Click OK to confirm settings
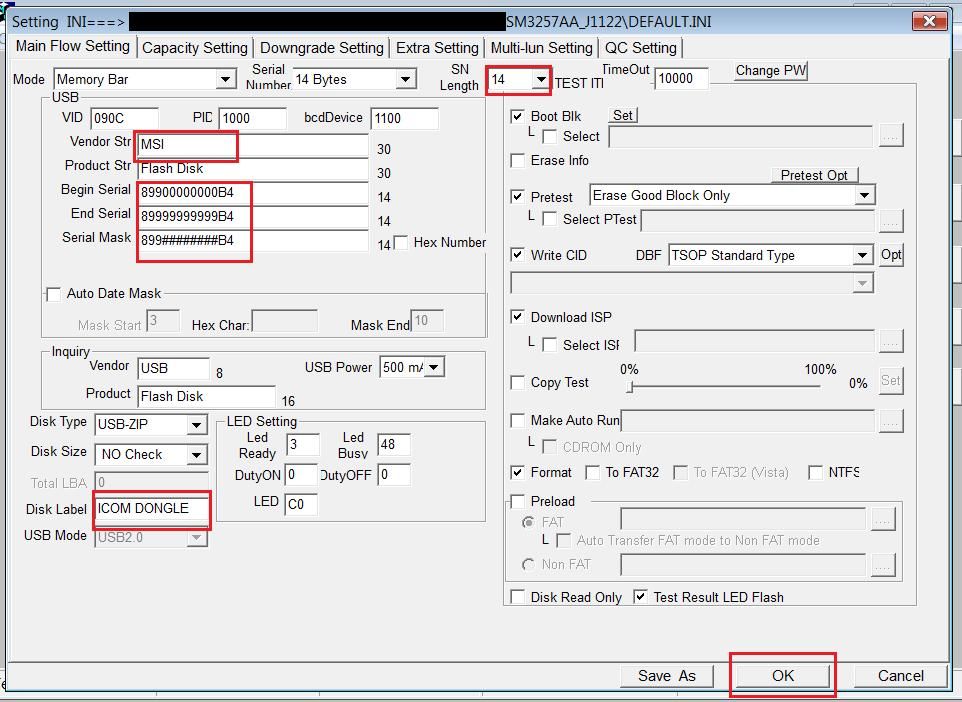962x702 pixels. [782, 676]
